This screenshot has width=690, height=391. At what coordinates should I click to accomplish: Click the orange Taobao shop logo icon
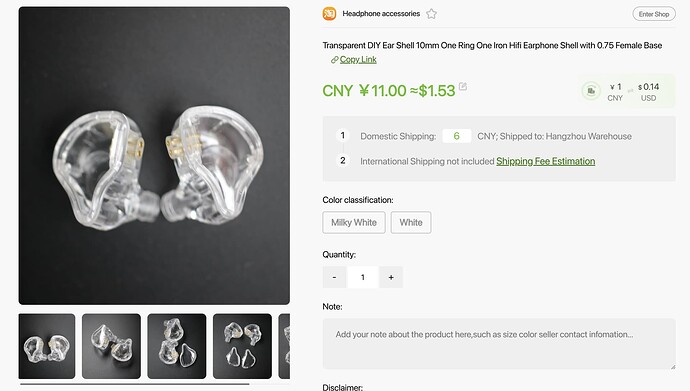pyautogui.click(x=329, y=14)
